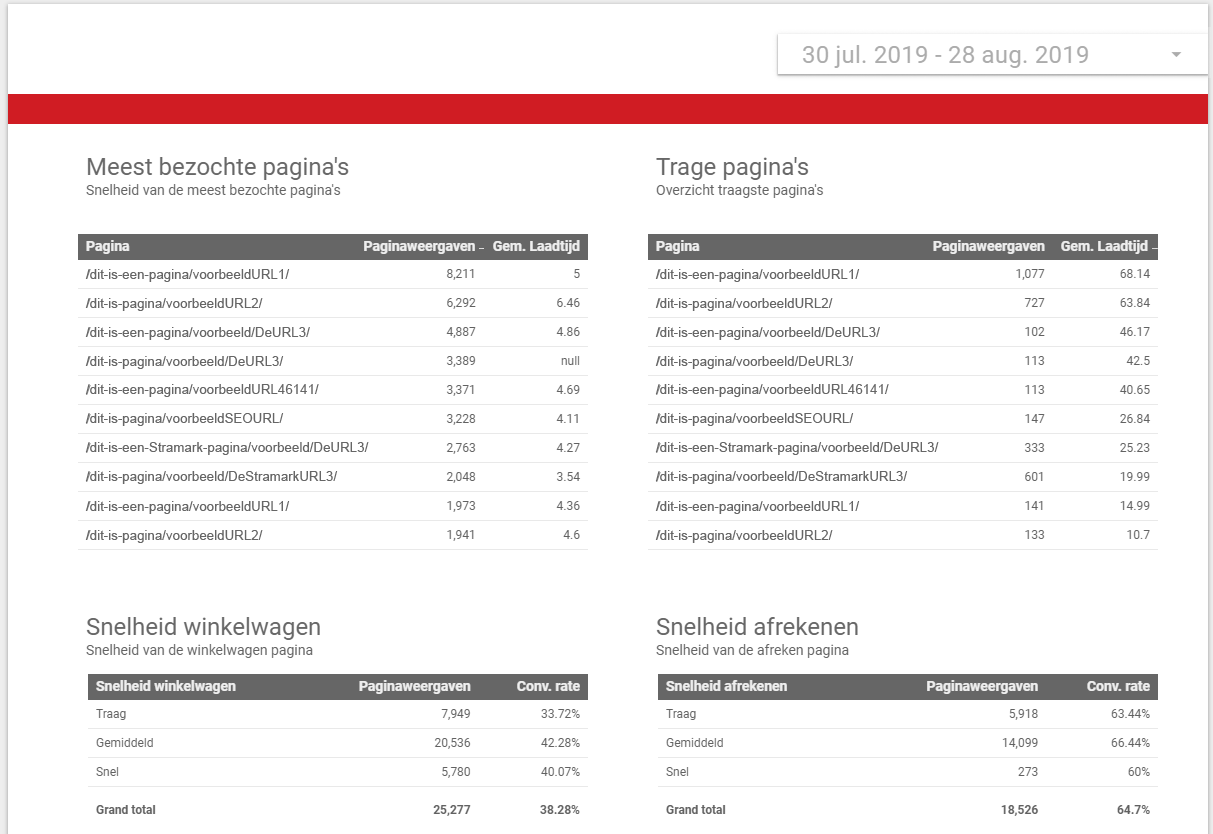Click subtitle Snelheid van de afreken pagina
1213x834 pixels.
[752, 650]
